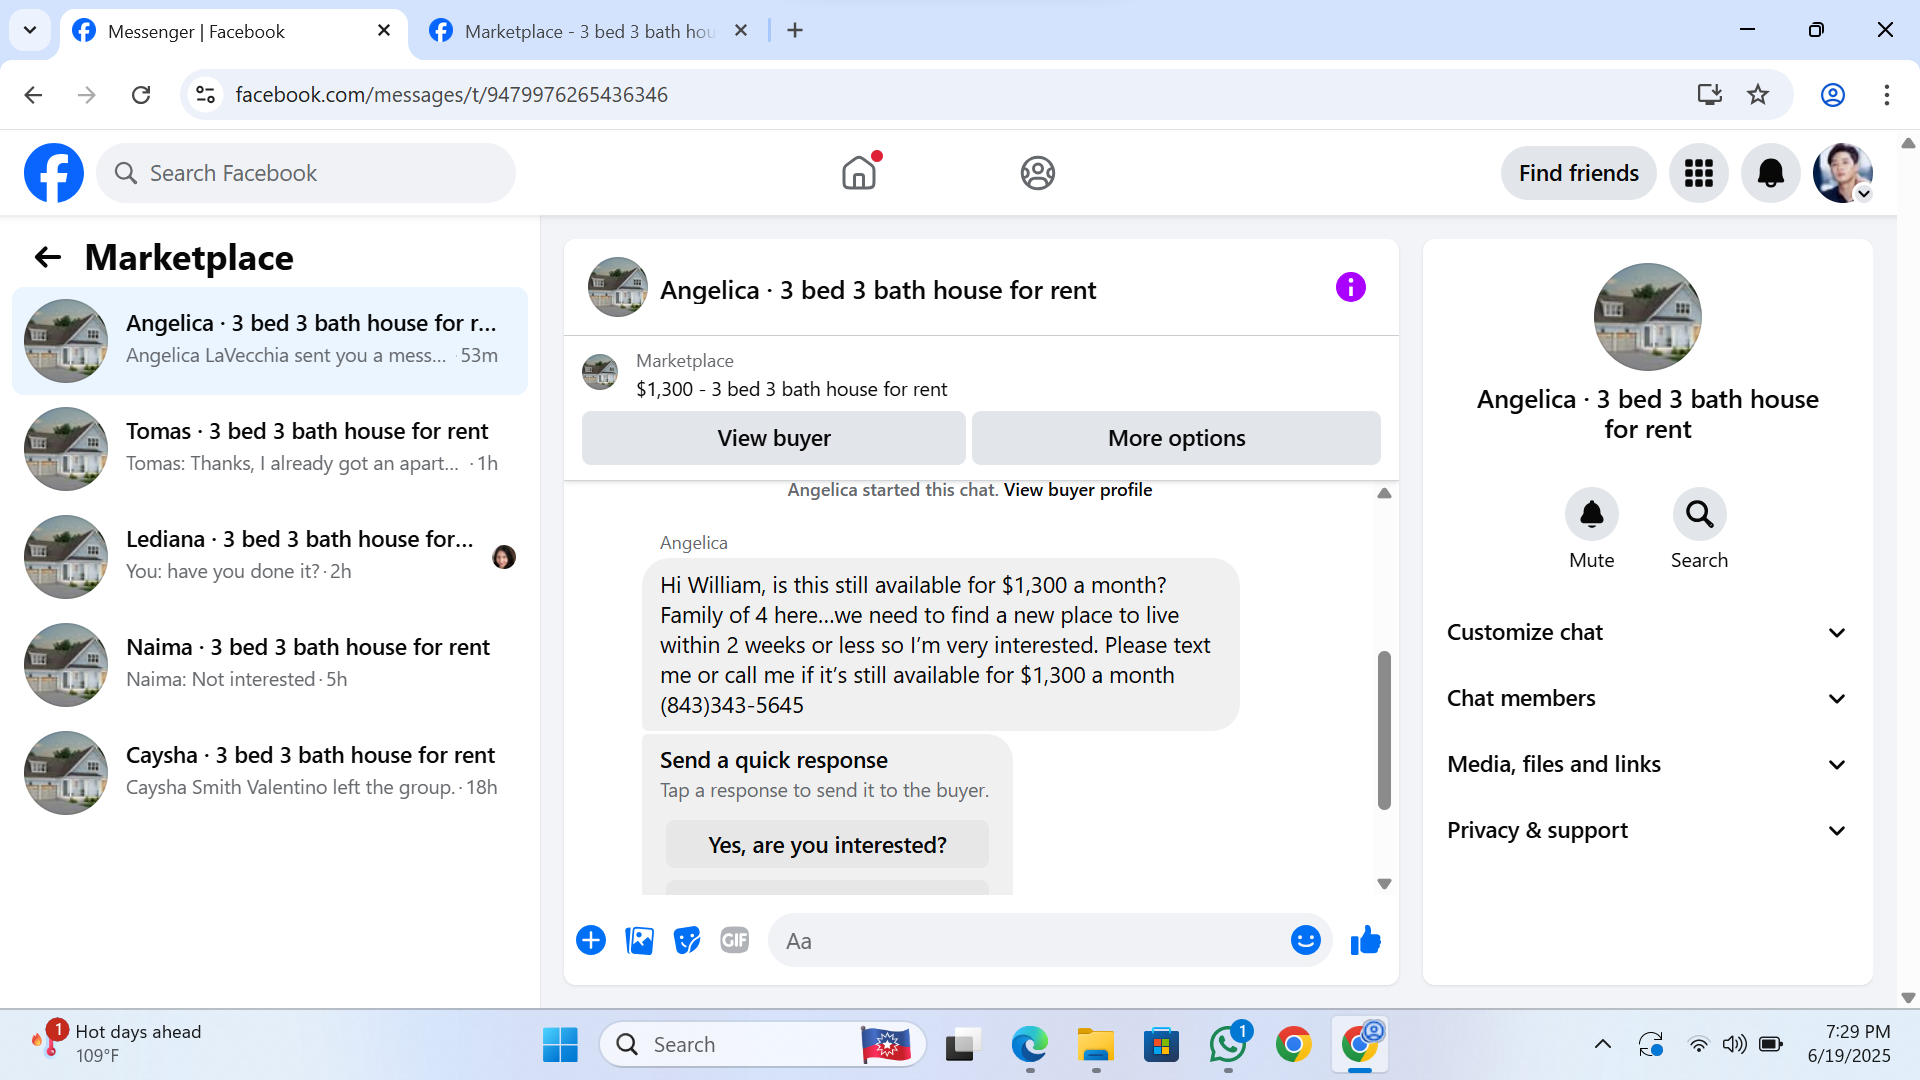Image resolution: width=1920 pixels, height=1080 pixels.
Task: Open Angelica's chat in the list
Action: [270, 341]
